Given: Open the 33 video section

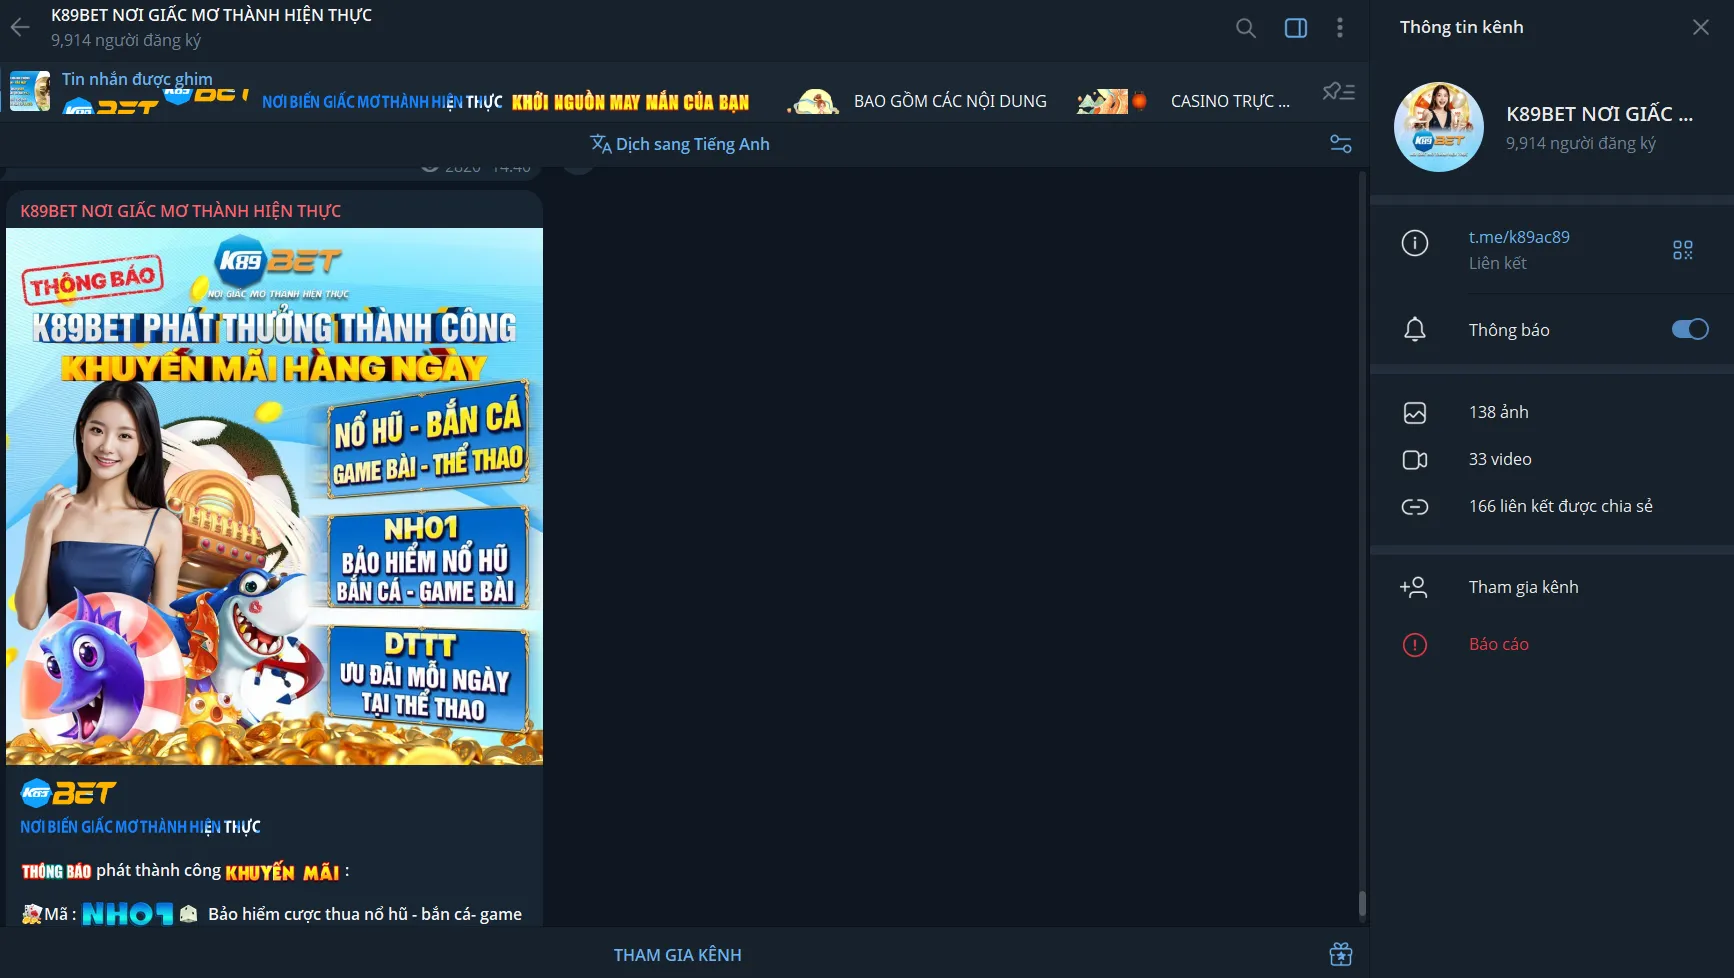Looking at the screenshot, I should (1499, 459).
